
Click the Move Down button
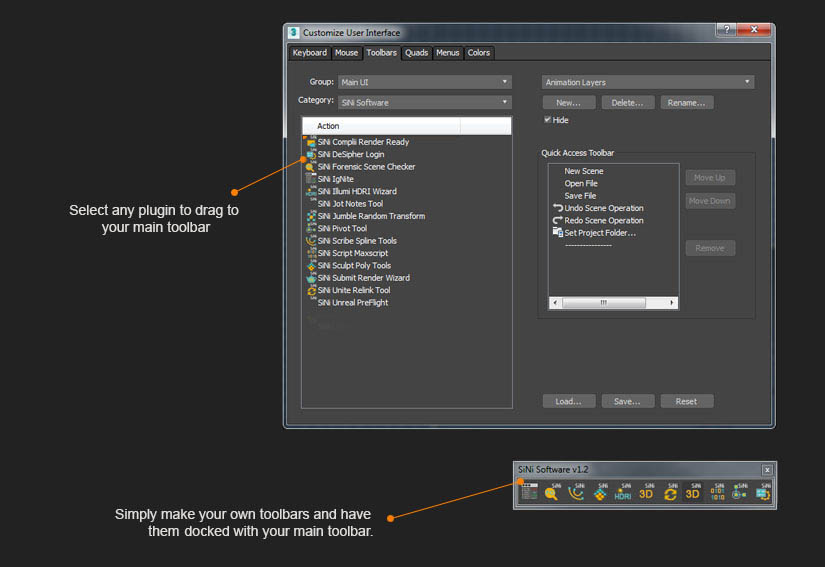click(710, 201)
